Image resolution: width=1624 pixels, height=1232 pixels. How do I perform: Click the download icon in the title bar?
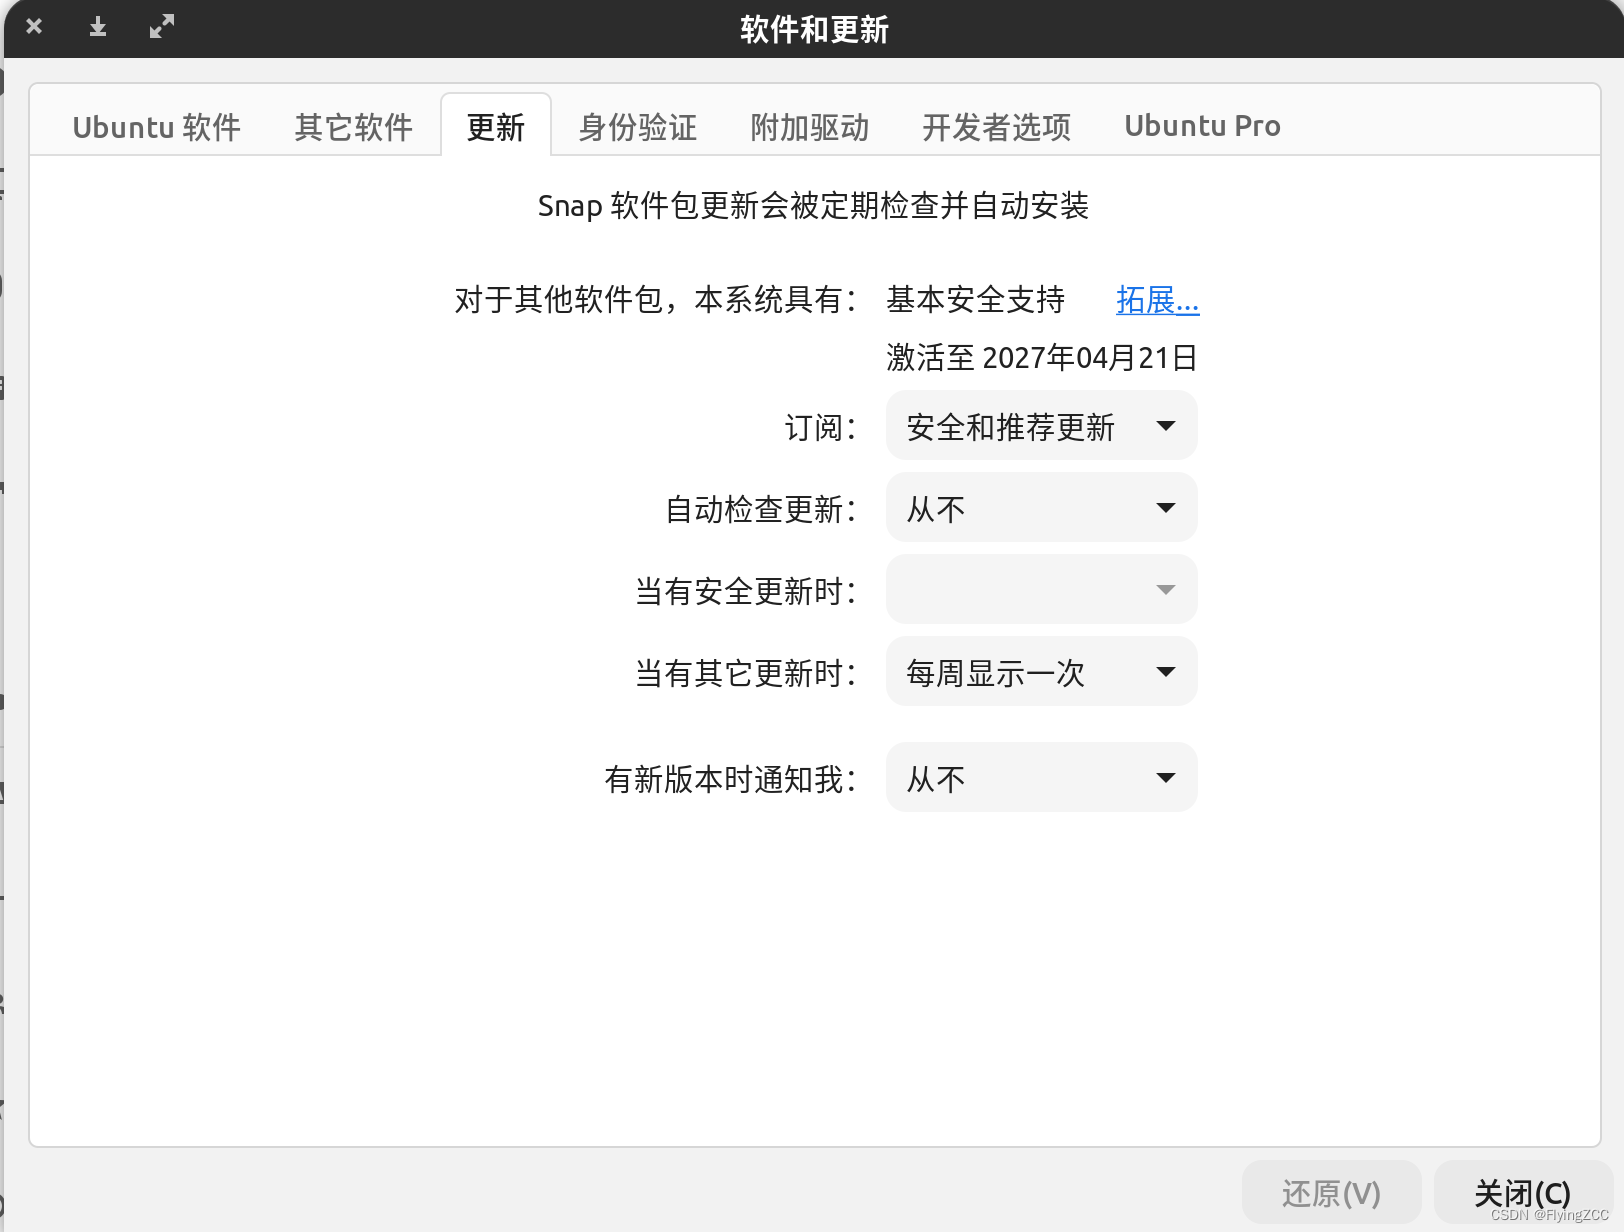point(97,27)
